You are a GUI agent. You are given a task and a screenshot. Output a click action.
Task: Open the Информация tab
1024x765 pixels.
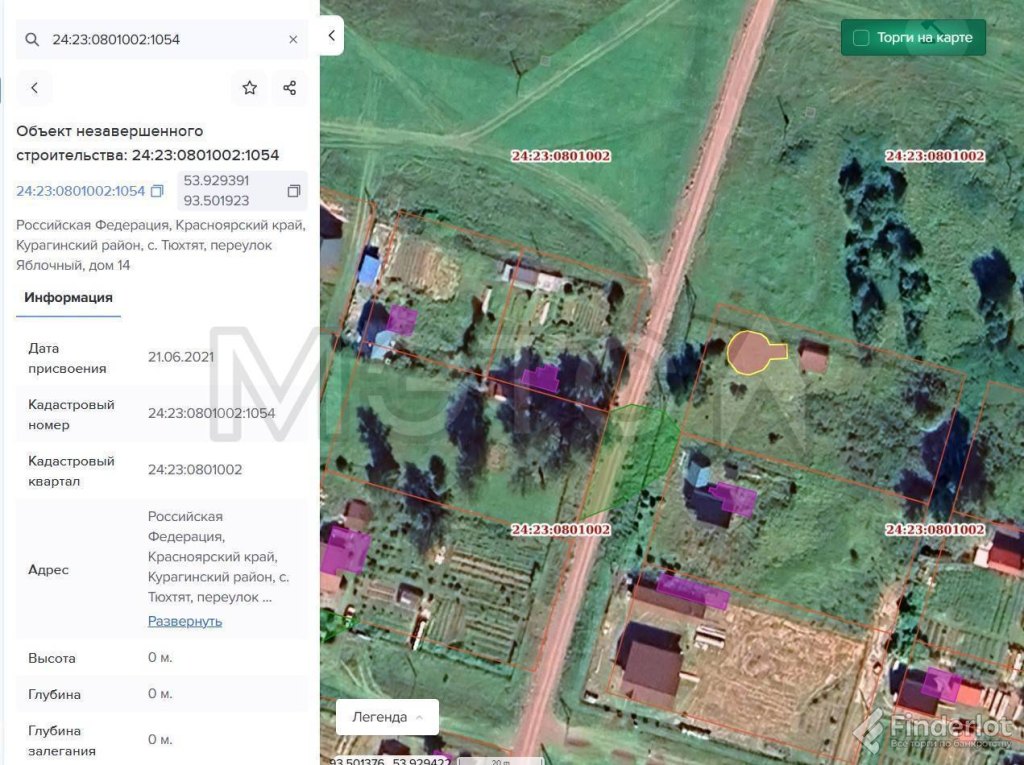tap(68, 298)
